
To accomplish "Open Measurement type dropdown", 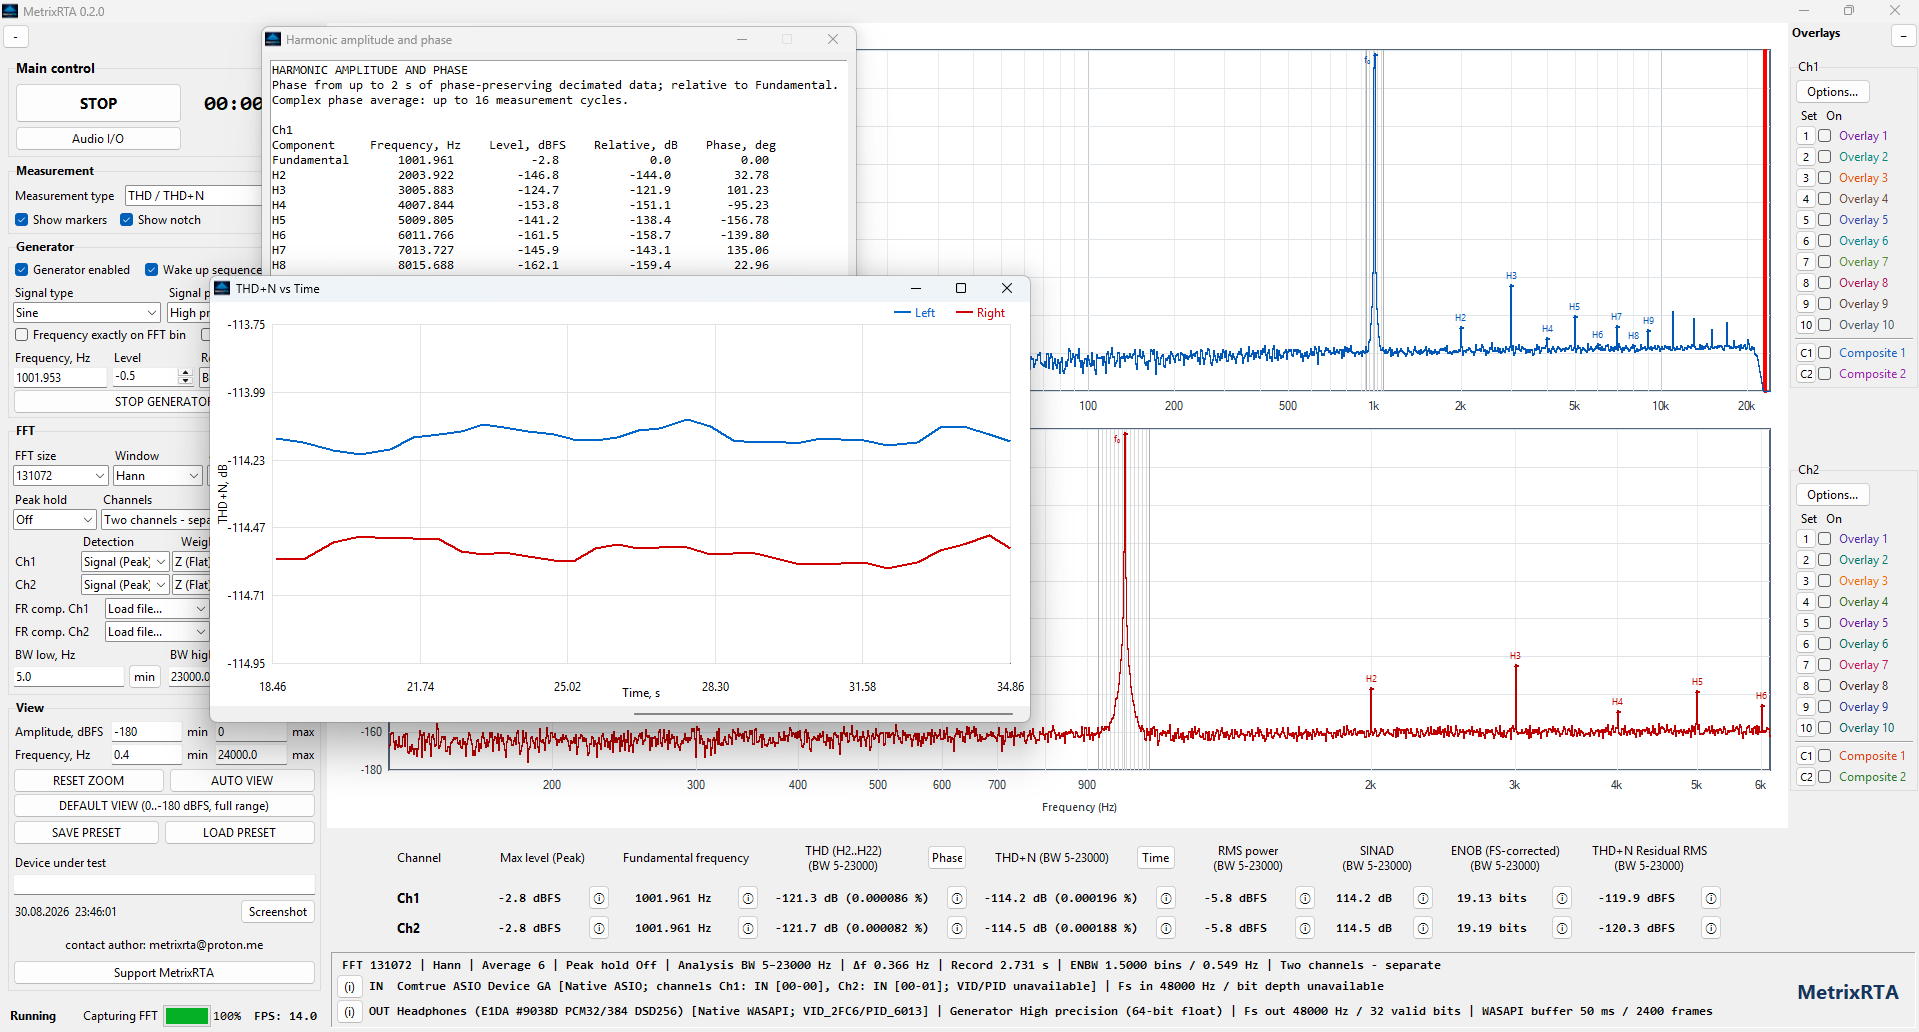I will tap(192, 196).
